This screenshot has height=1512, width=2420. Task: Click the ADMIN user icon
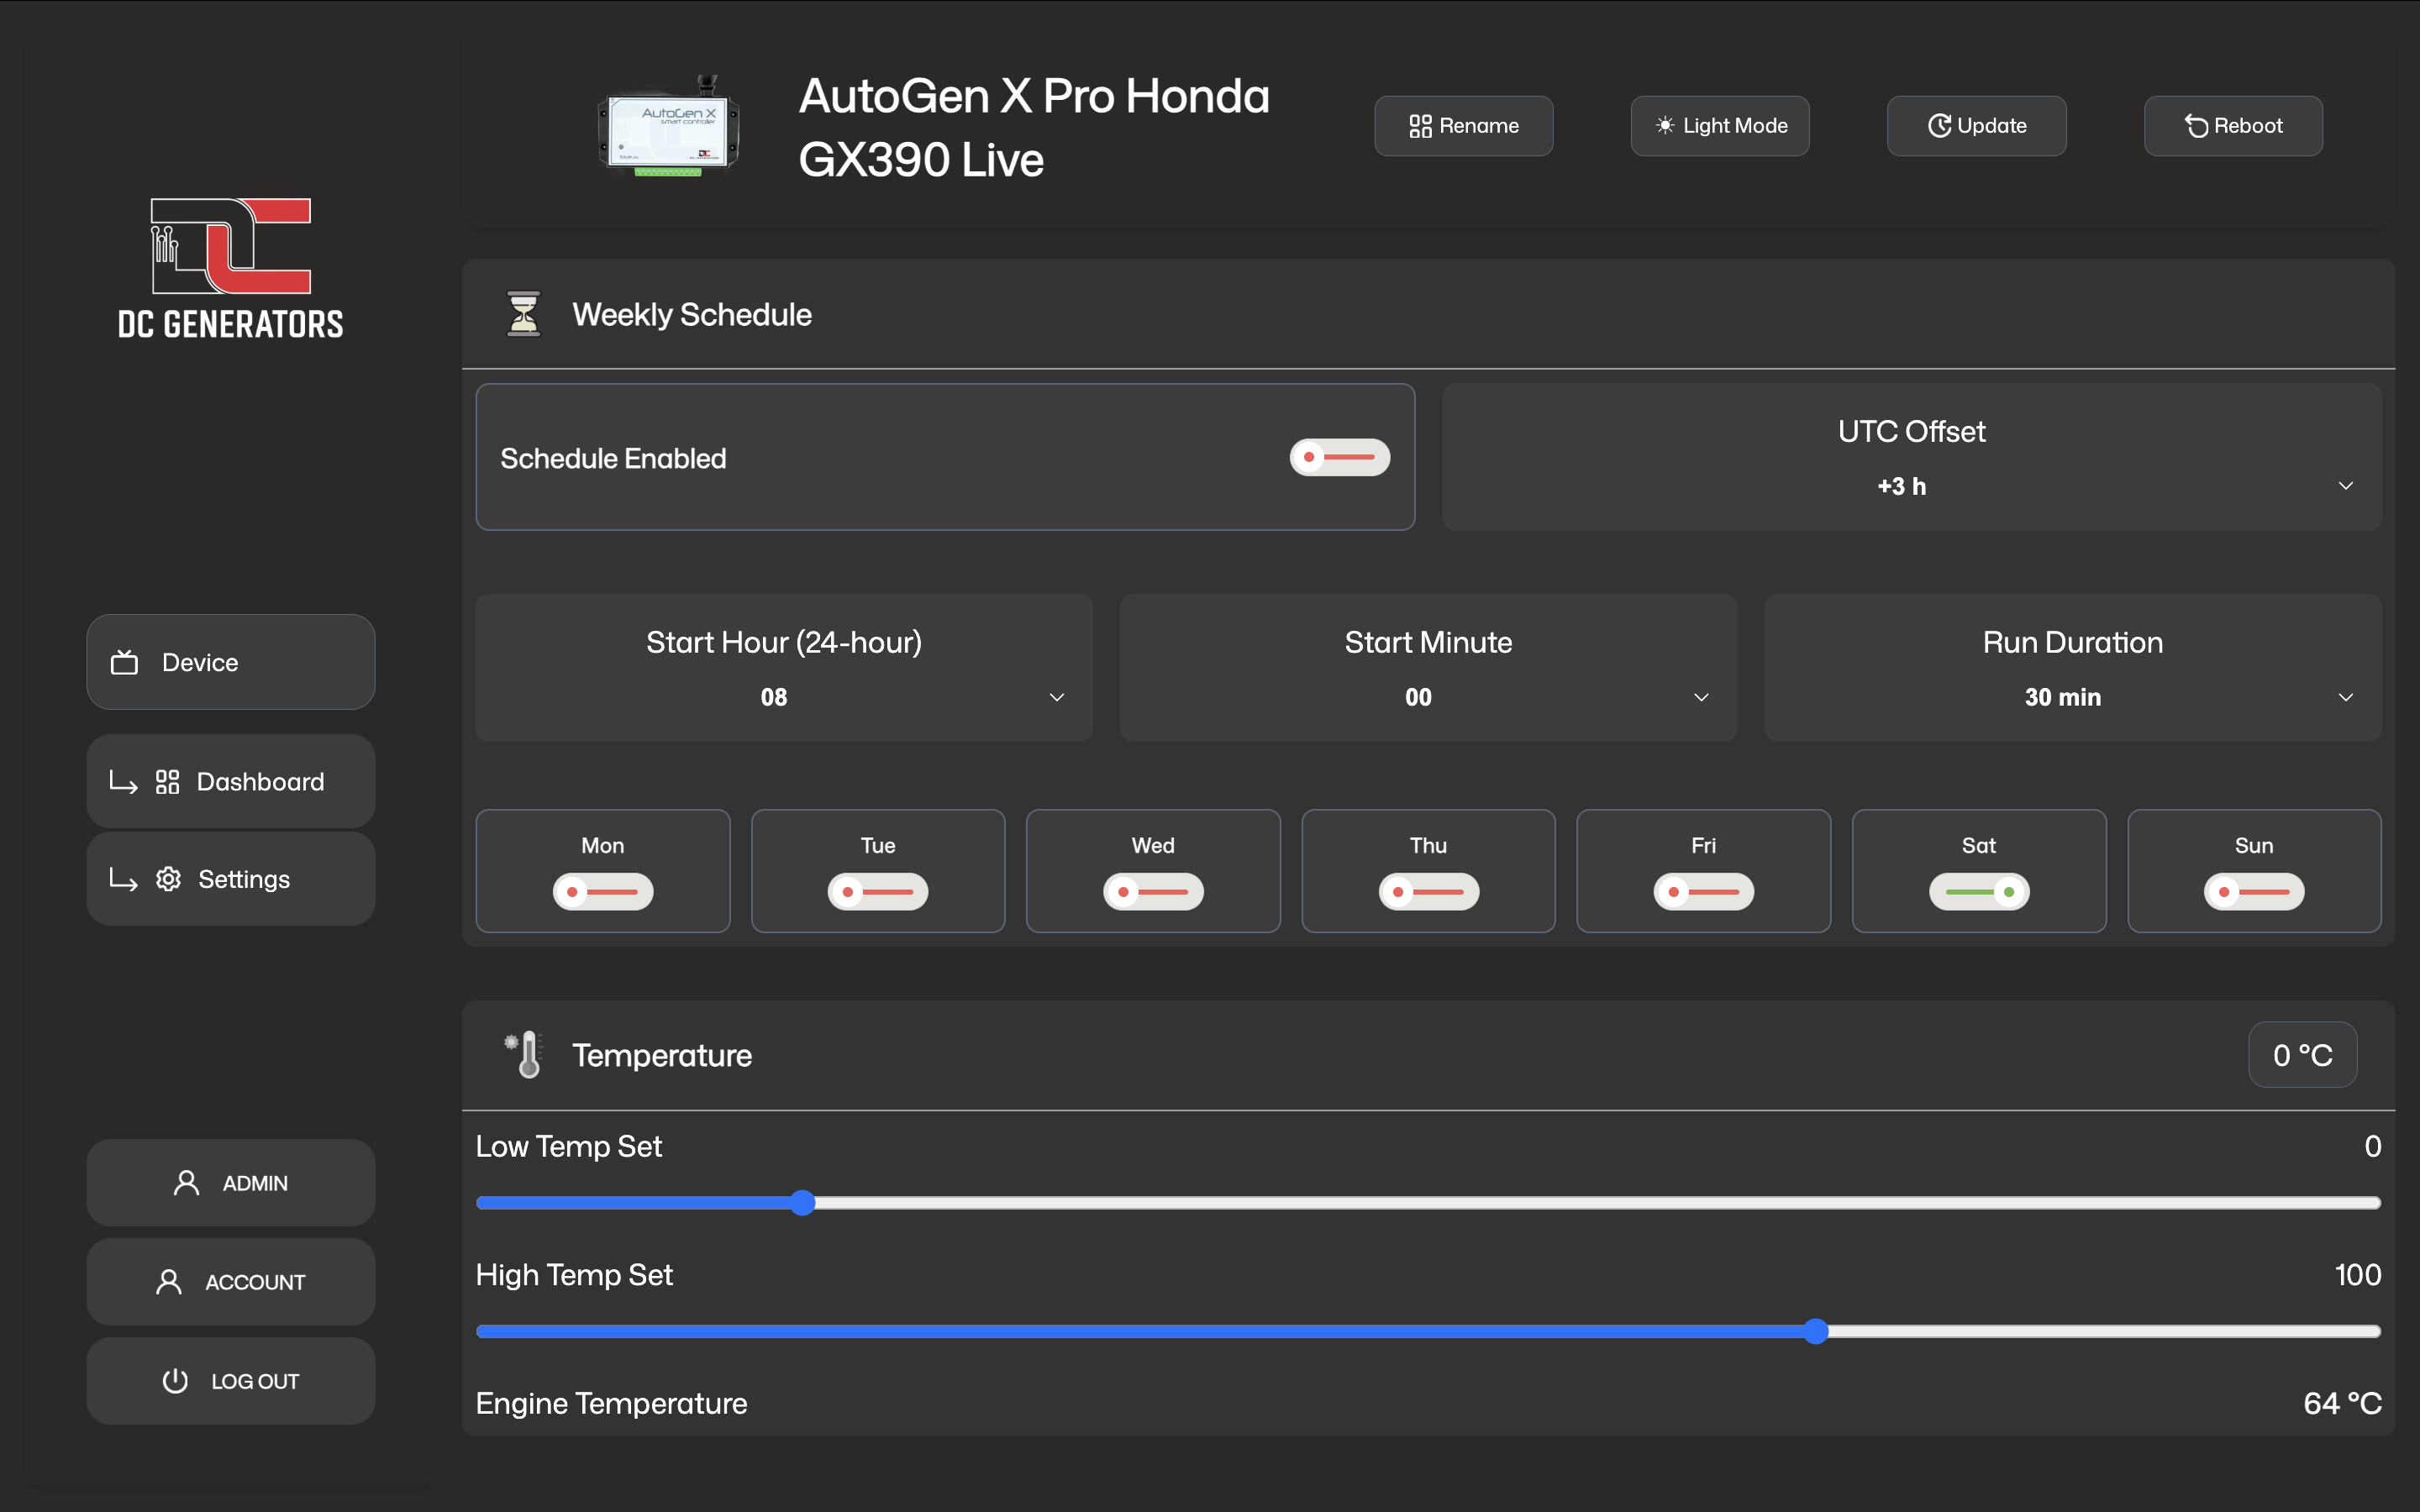(x=187, y=1183)
